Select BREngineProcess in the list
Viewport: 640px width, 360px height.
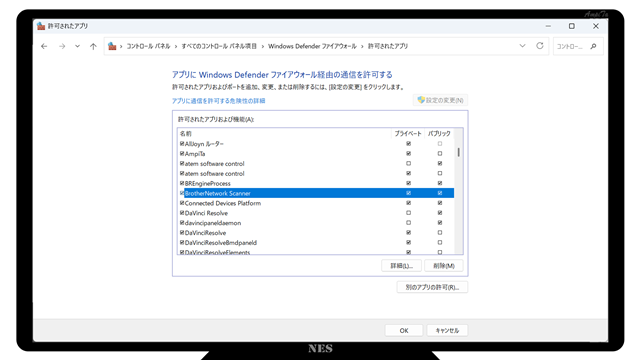tap(208, 184)
